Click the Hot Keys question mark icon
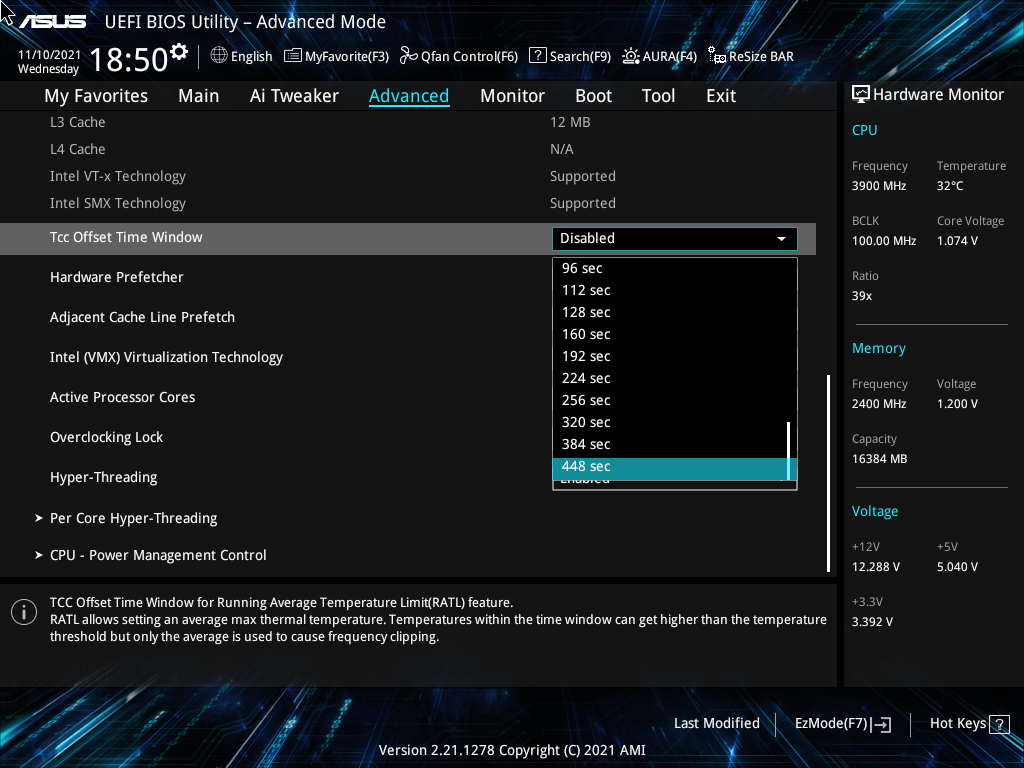Image resolution: width=1024 pixels, height=768 pixels. 999,724
